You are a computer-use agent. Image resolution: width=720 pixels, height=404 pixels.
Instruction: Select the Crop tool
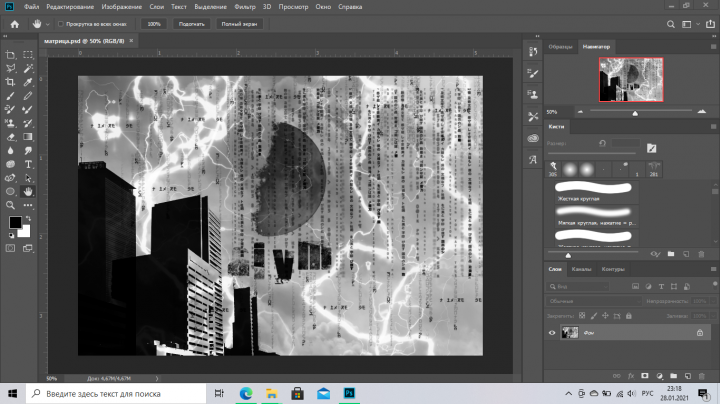pyautogui.click(x=10, y=82)
